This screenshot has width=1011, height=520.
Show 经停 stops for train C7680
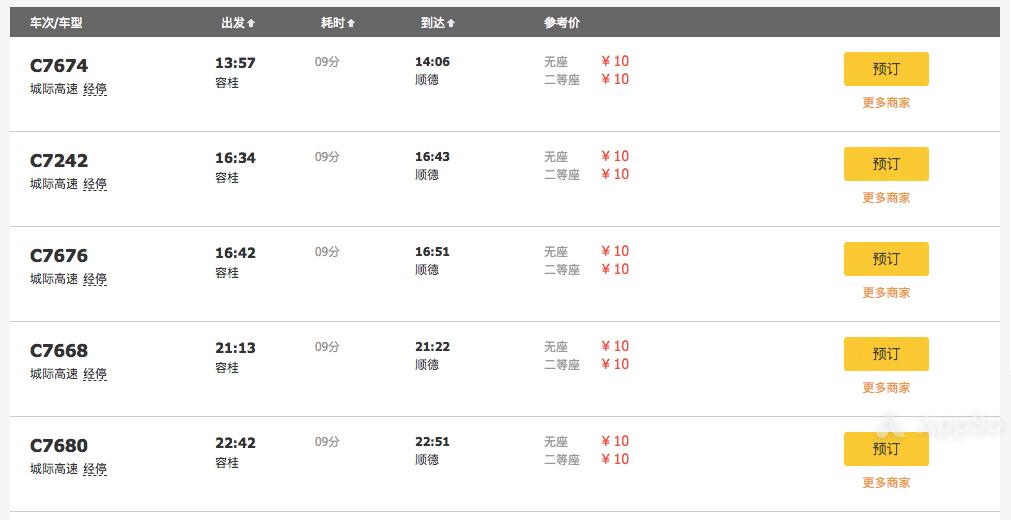(95, 469)
